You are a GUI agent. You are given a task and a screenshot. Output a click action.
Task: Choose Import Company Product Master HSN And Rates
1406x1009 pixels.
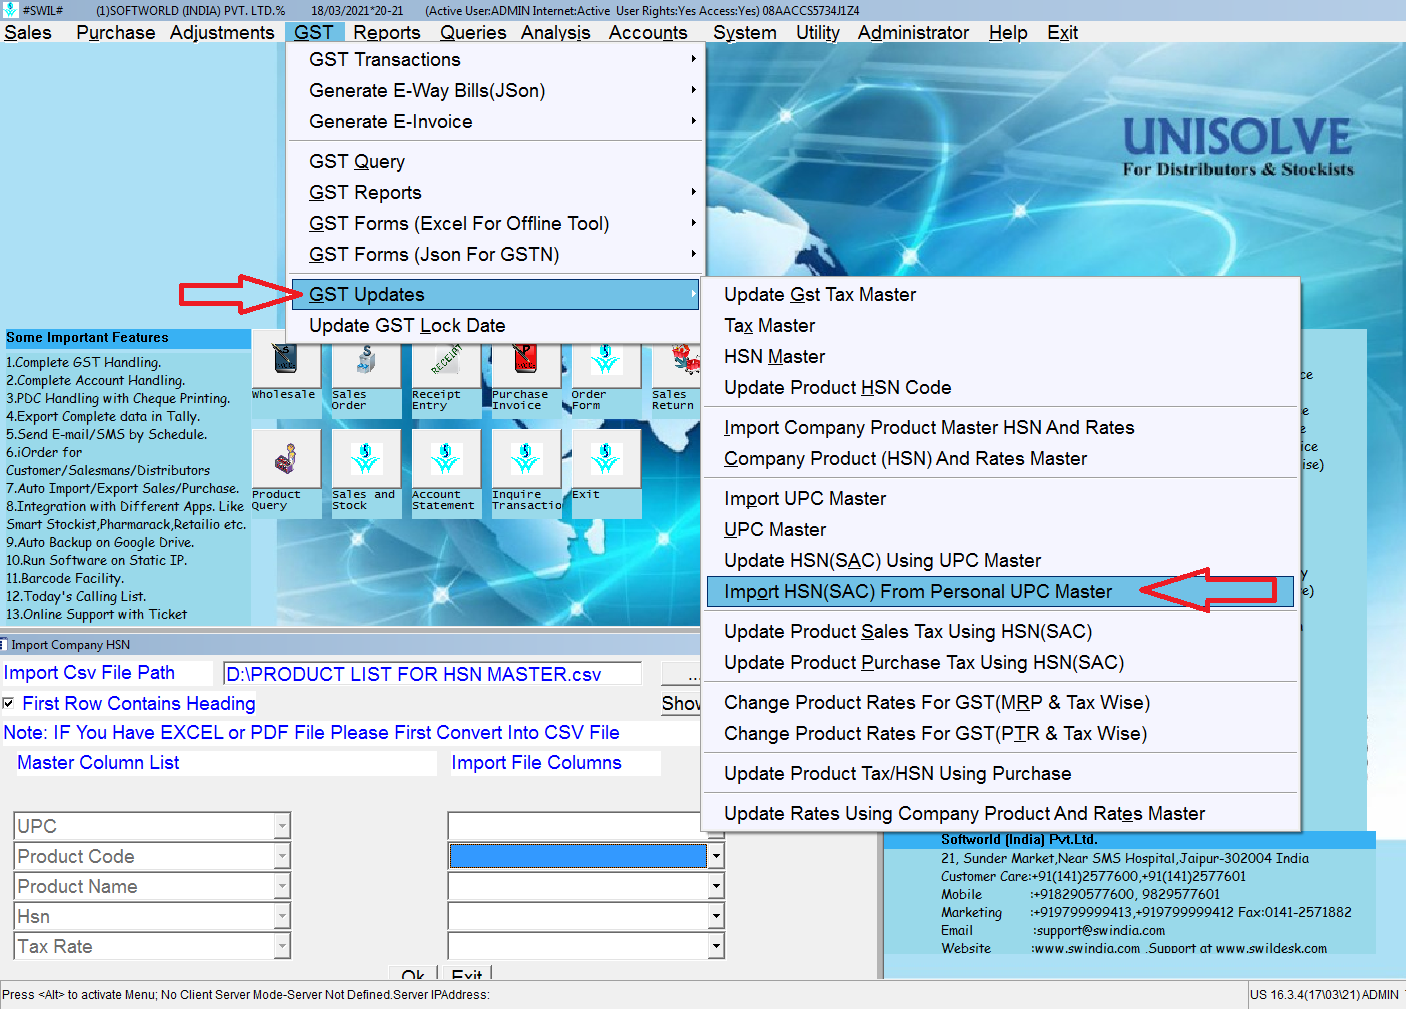click(1000, 427)
